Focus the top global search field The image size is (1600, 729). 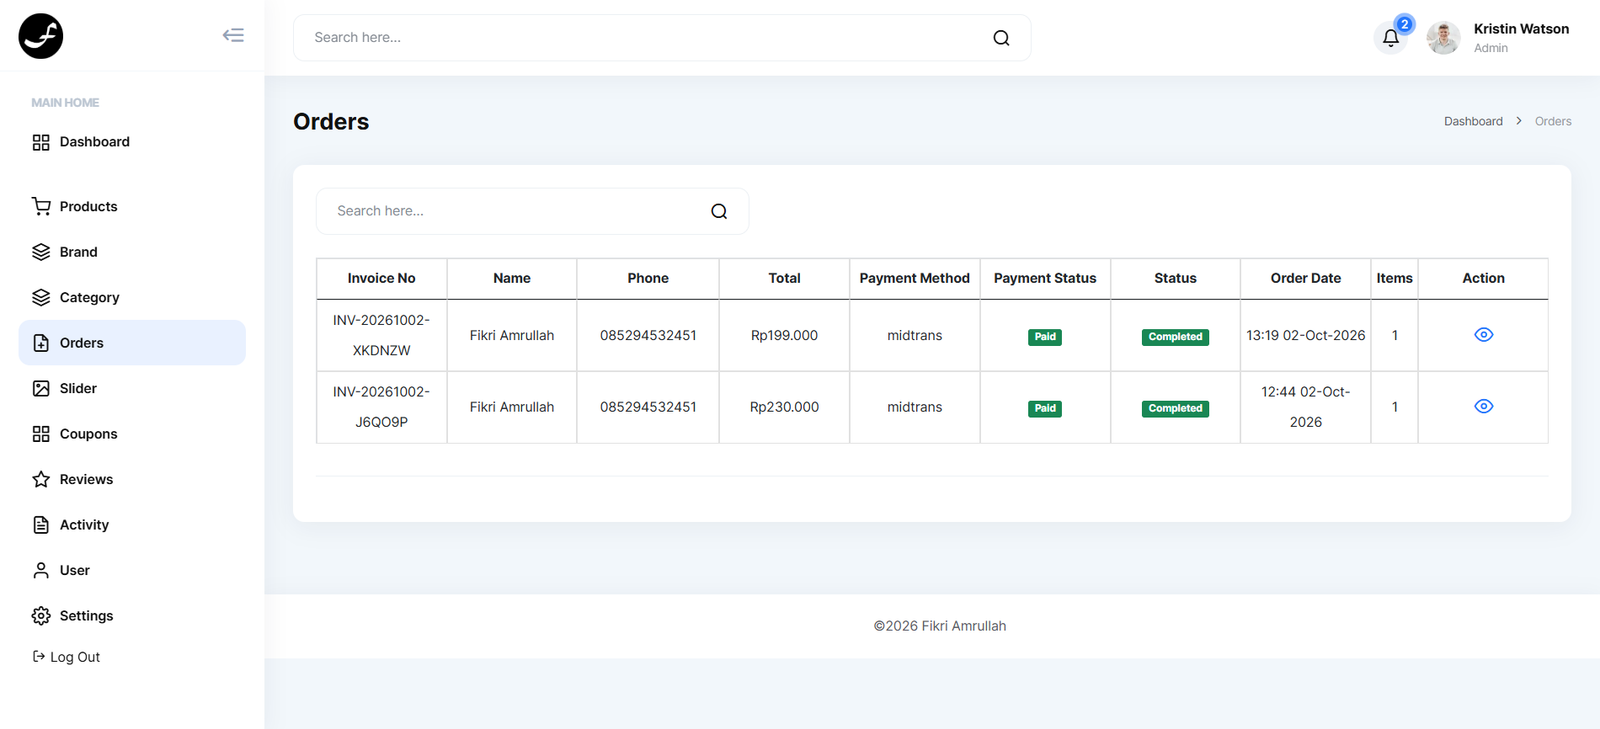pyautogui.click(x=662, y=38)
